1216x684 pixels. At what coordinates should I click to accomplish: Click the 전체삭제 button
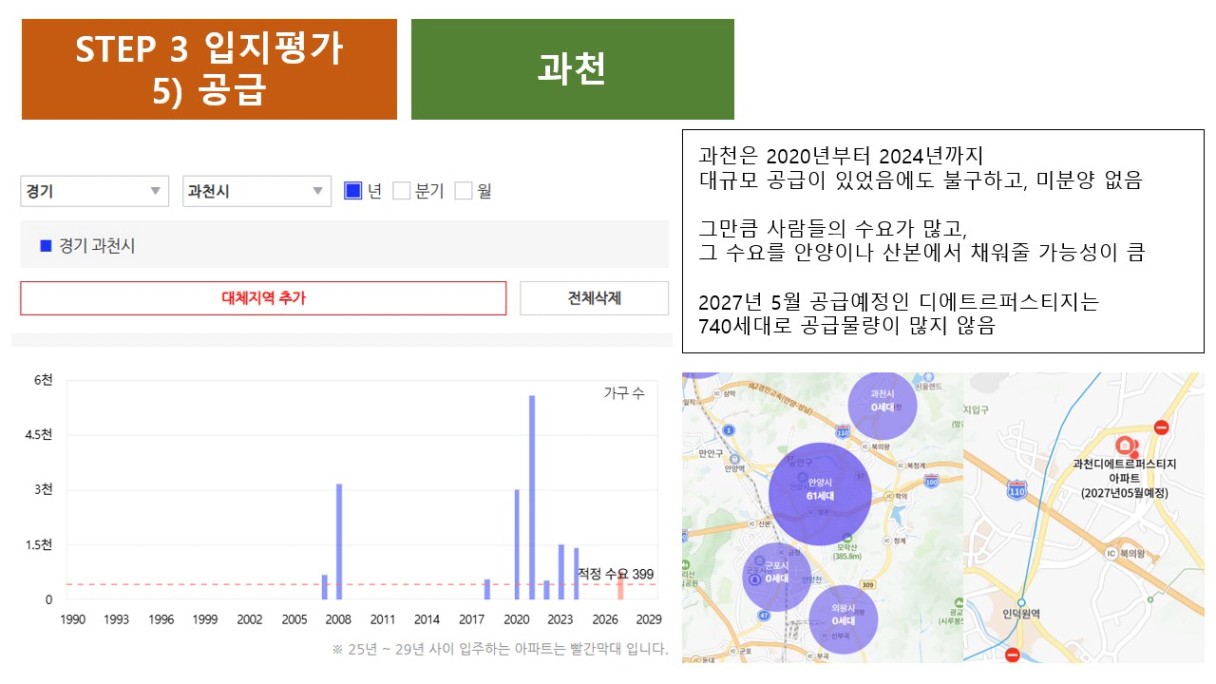tap(594, 298)
